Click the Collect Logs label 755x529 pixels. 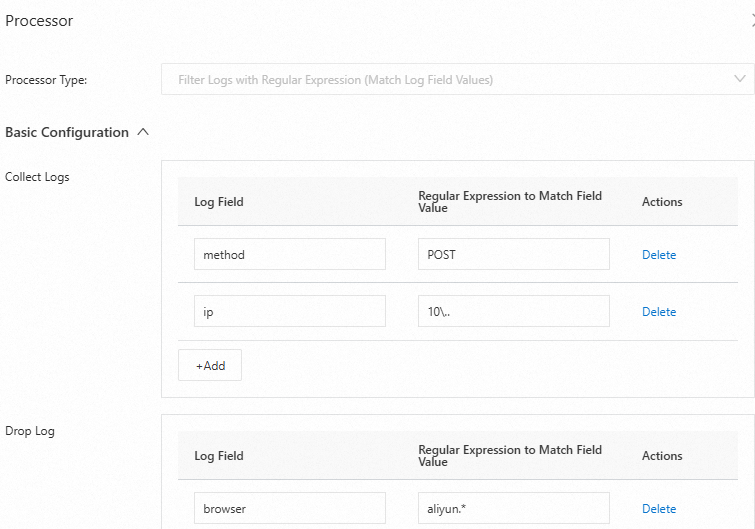37,177
